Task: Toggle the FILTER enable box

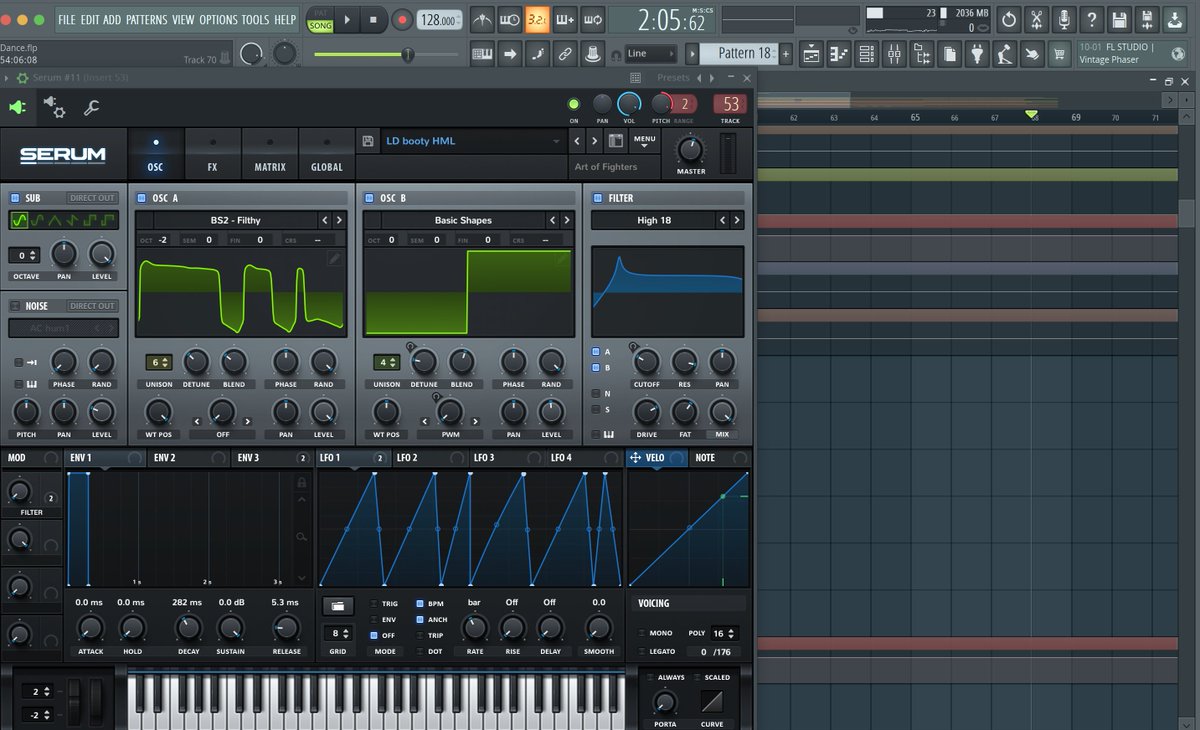Action: pyautogui.click(x=598, y=198)
